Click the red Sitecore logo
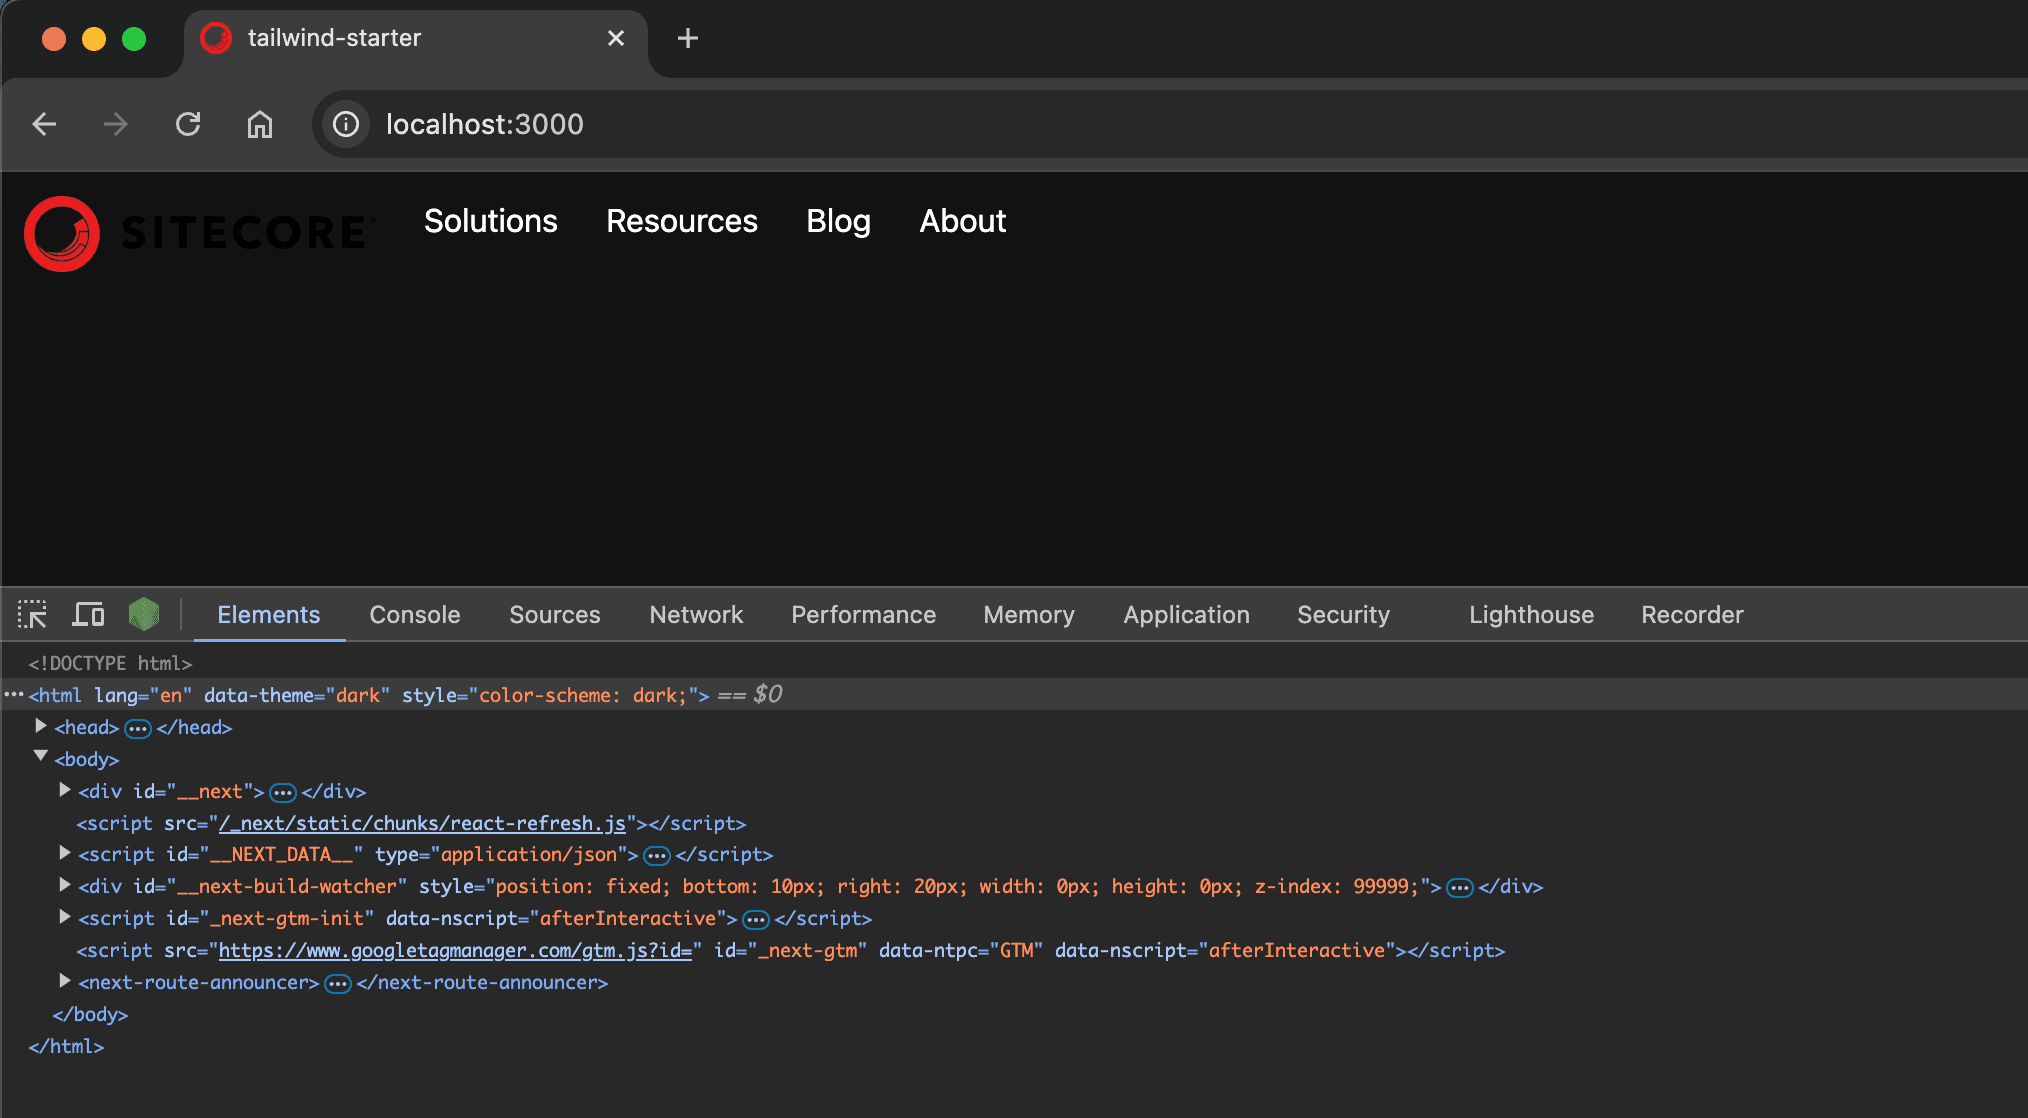 point(62,233)
